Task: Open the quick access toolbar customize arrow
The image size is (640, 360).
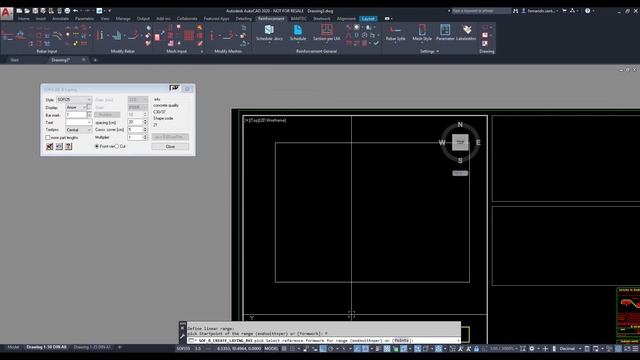Action: tap(109, 11)
